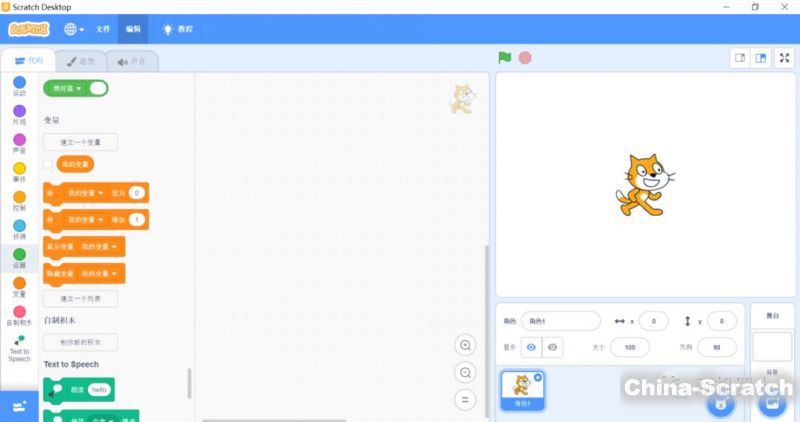The width and height of the screenshot is (800, 422).
Task: Show the sprite using eye icon
Action: (531, 347)
